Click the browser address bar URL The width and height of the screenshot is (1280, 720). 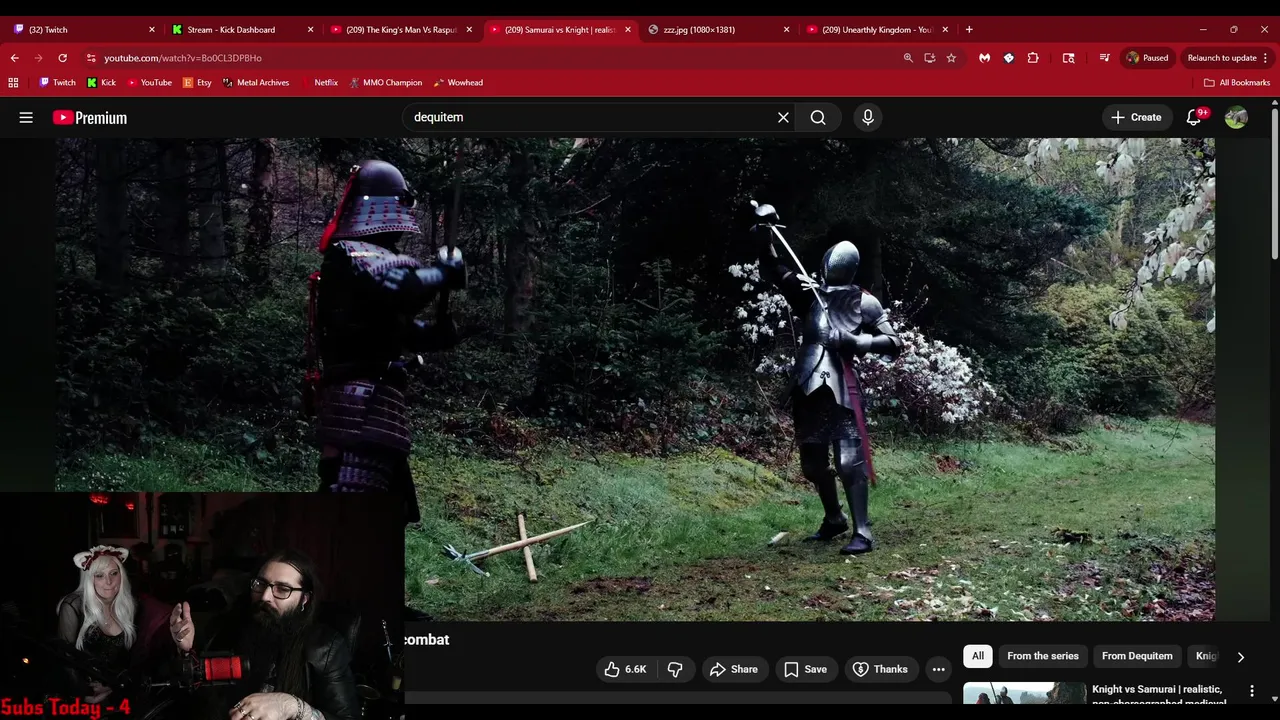click(183, 58)
